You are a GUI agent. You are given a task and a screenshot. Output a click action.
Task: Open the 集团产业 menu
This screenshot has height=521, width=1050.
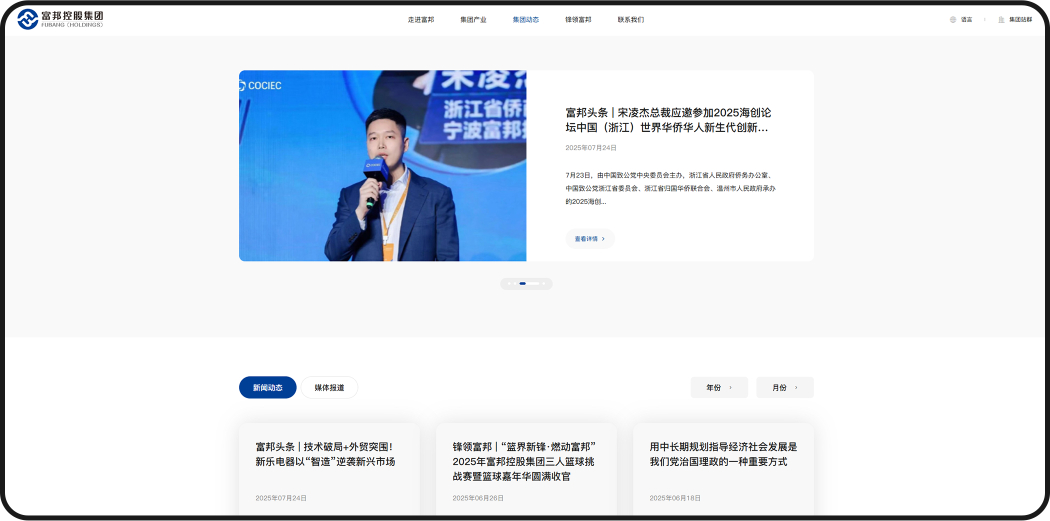click(x=473, y=19)
